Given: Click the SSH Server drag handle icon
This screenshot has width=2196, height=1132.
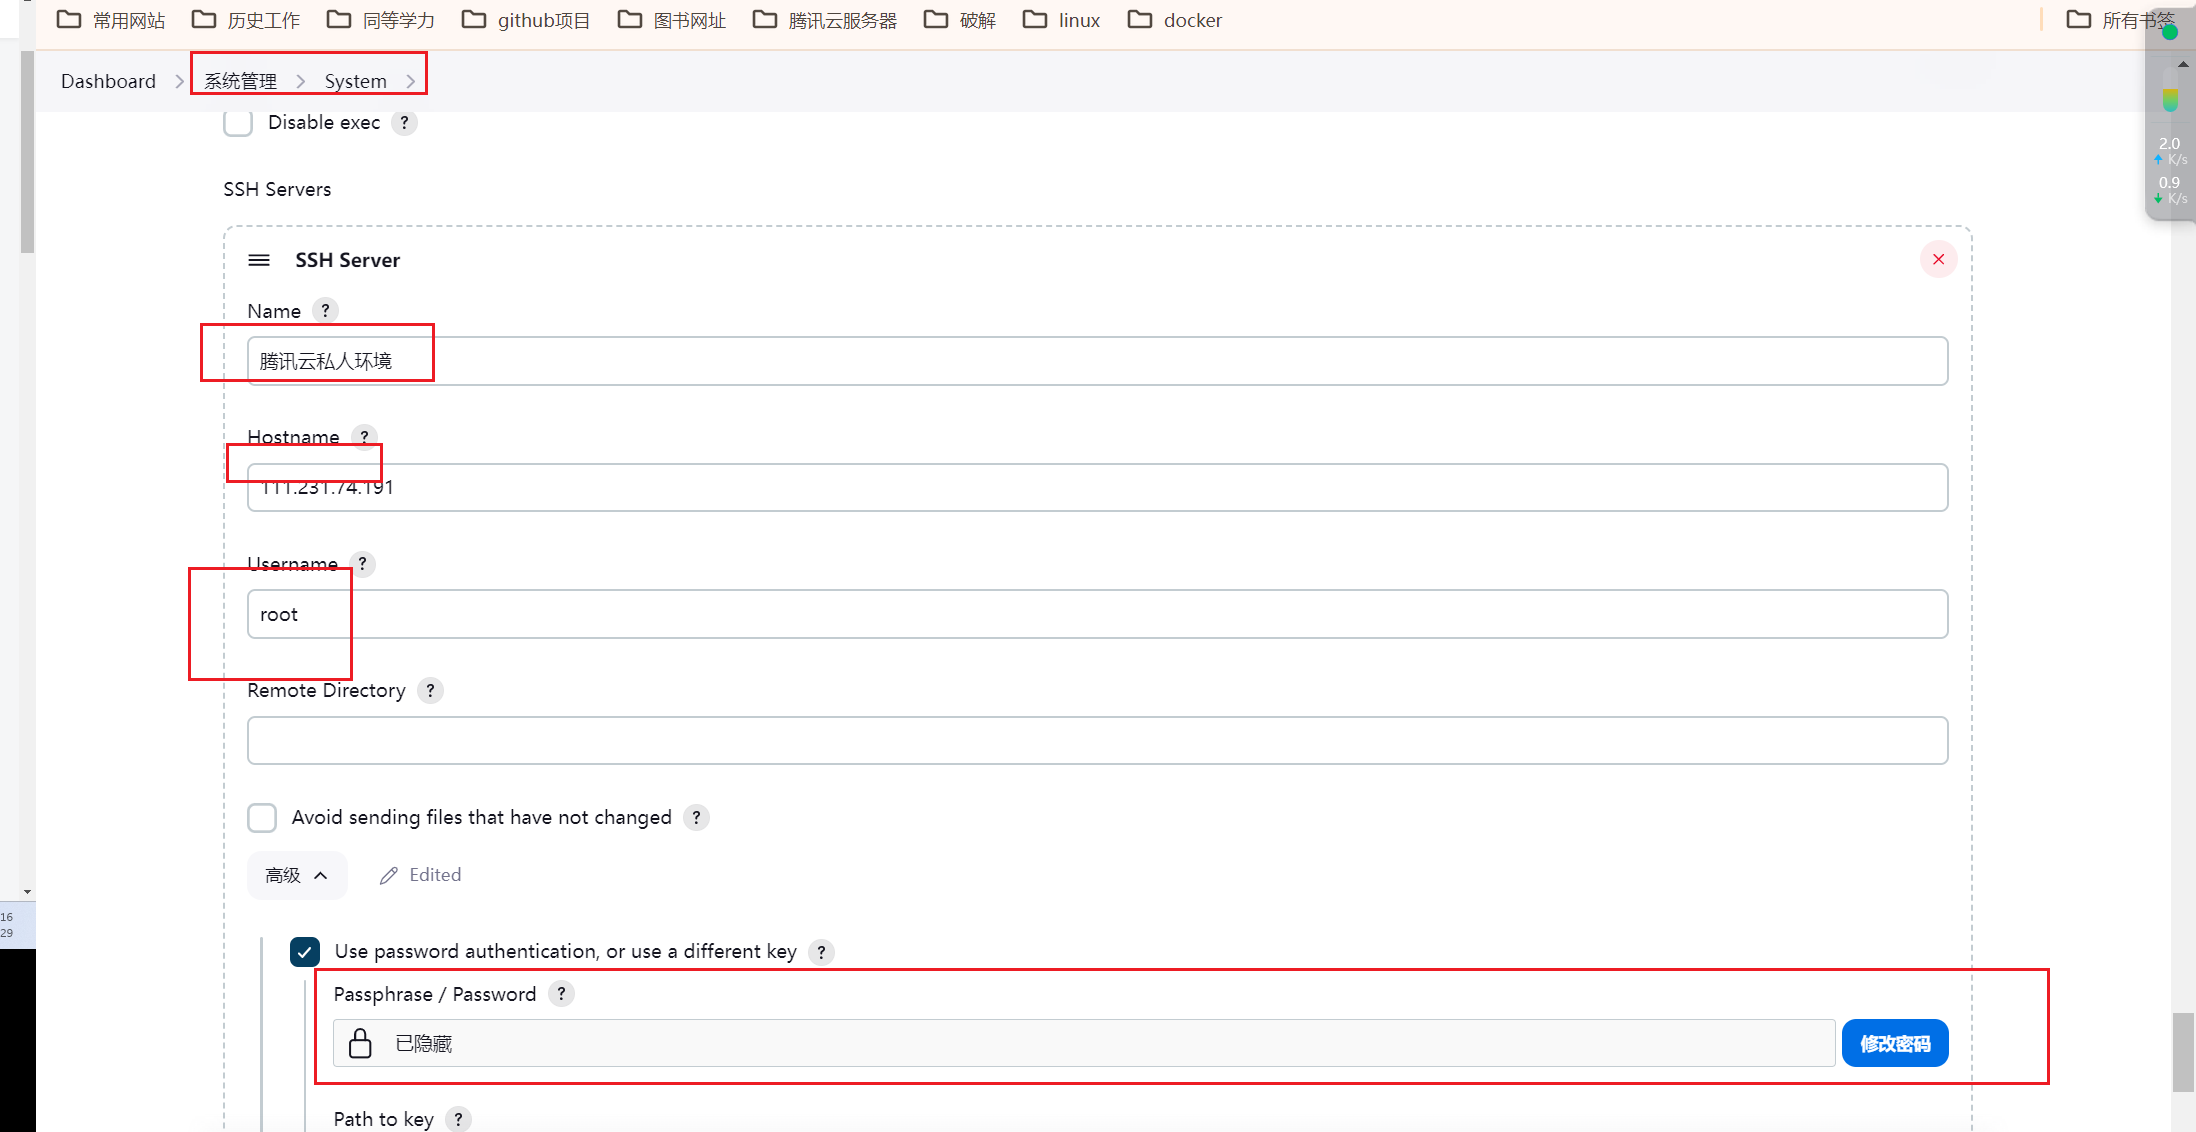Looking at the screenshot, I should pos(259,260).
